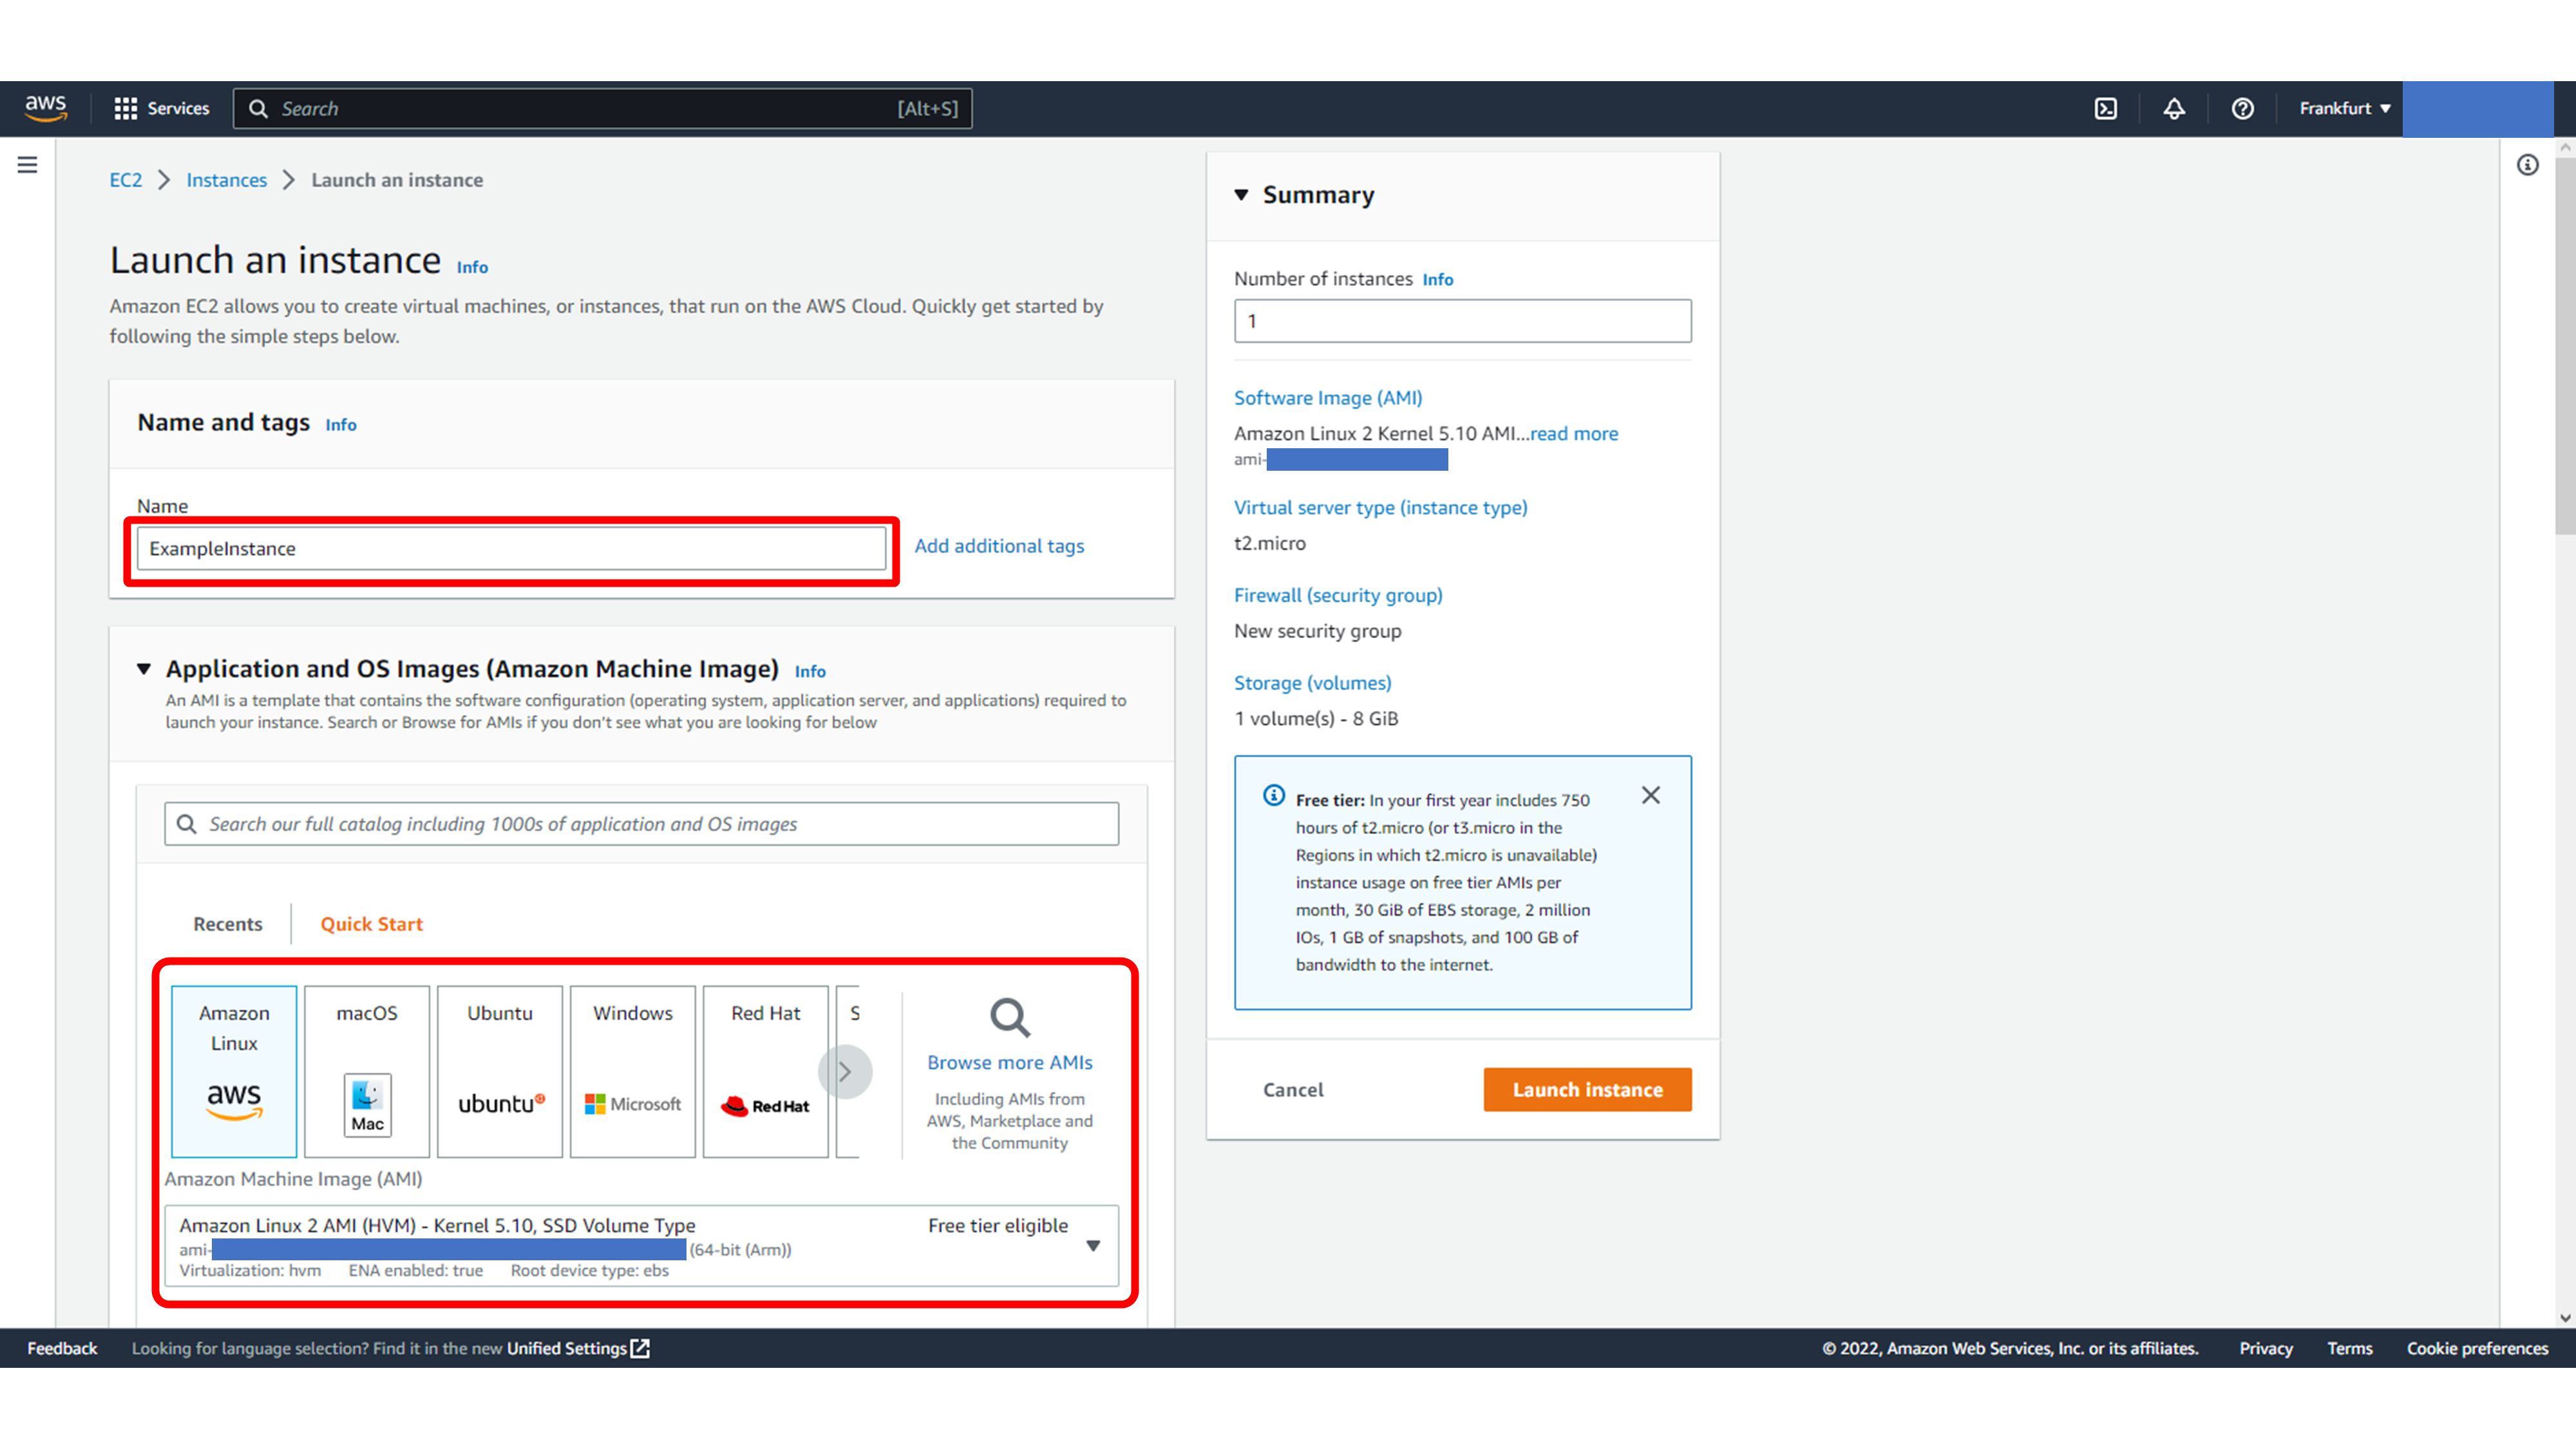Open the hamburger navigation menu
Image resolution: width=2576 pixels, height=1449 pixels.
point(27,165)
